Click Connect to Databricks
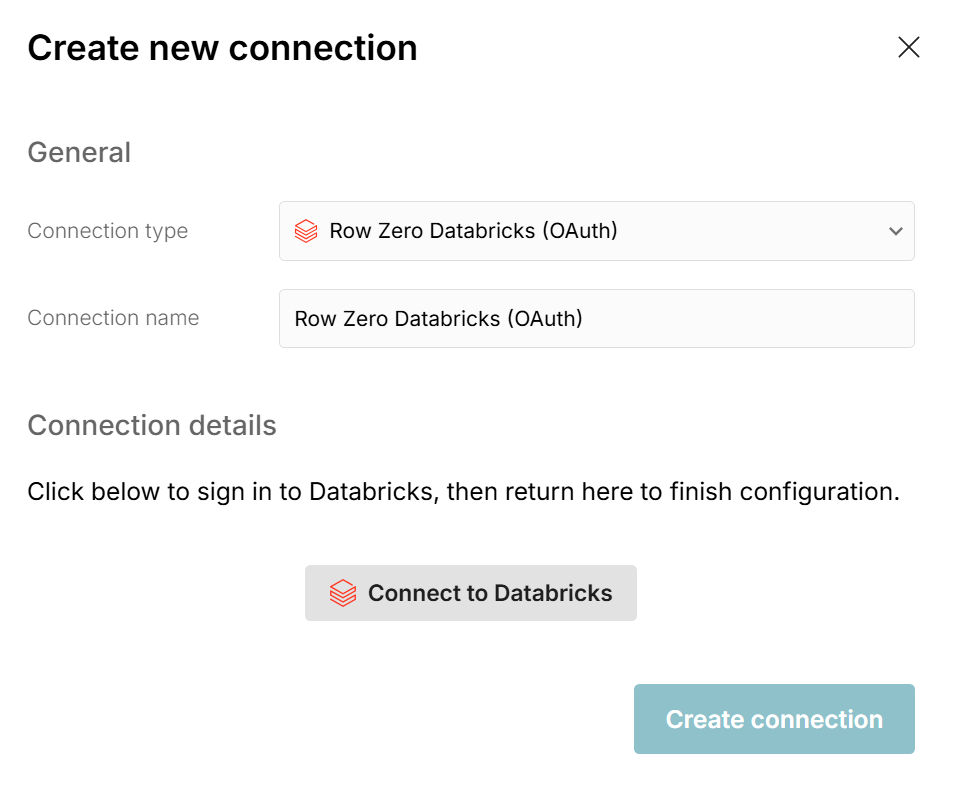 click(x=470, y=592)
